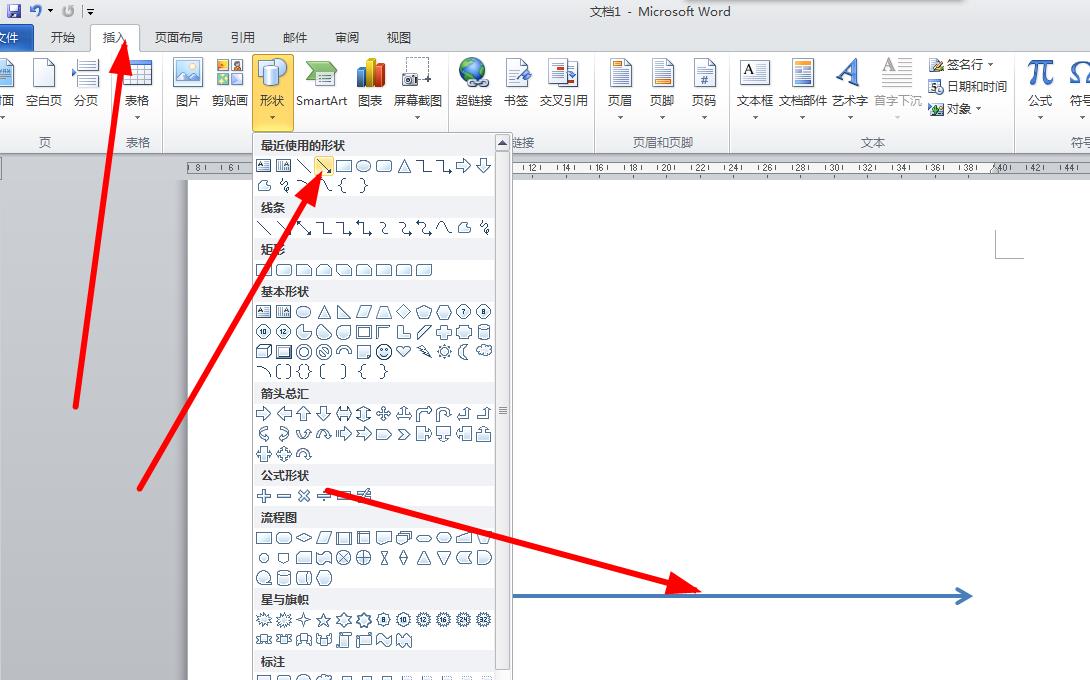
Task: Click the Bookmark (书签) button
Action: [516, 83]
